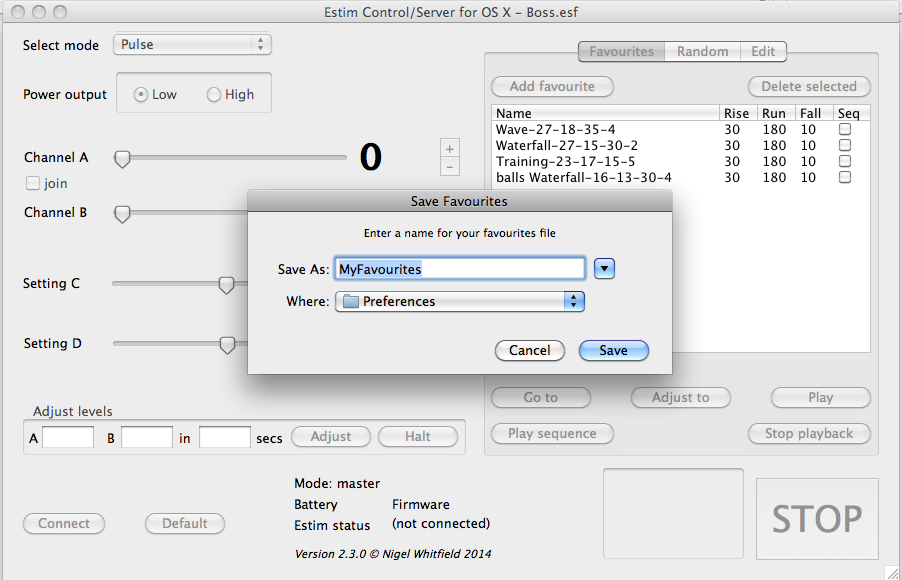Click the minus decrement button

tap(450, 167)
